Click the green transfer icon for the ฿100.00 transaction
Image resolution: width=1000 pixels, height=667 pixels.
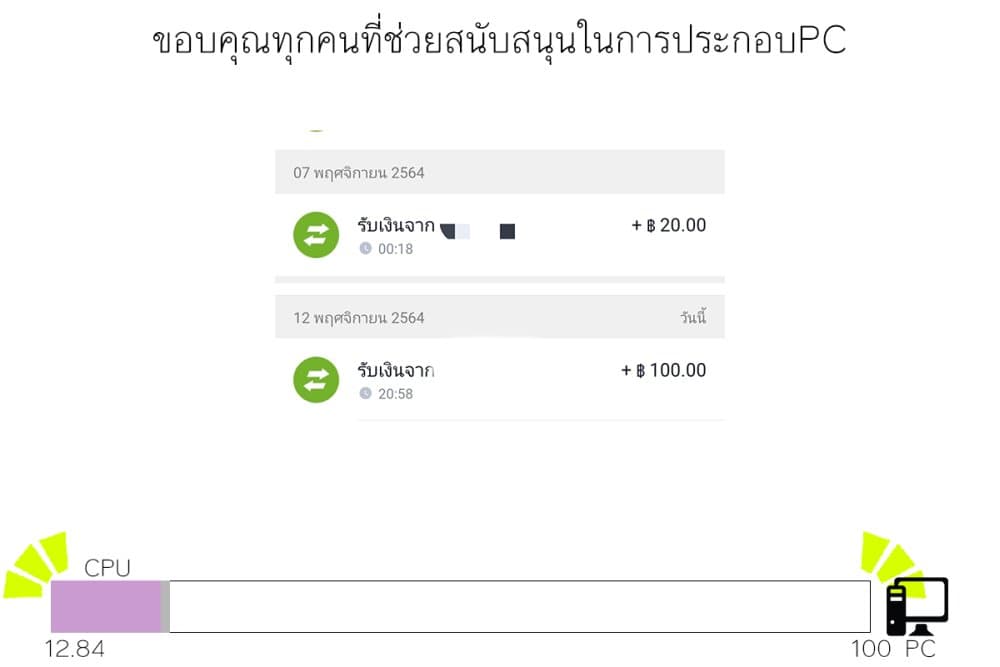point(316,379)
